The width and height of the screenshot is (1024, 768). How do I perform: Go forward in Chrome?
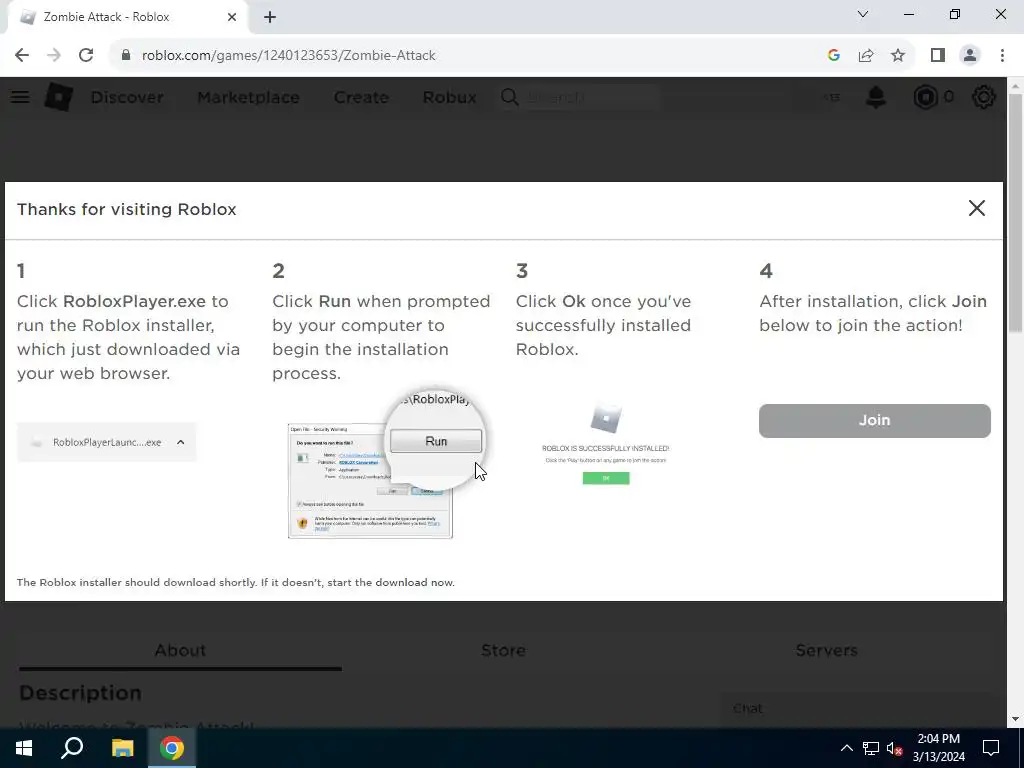[x=54, y=56]
